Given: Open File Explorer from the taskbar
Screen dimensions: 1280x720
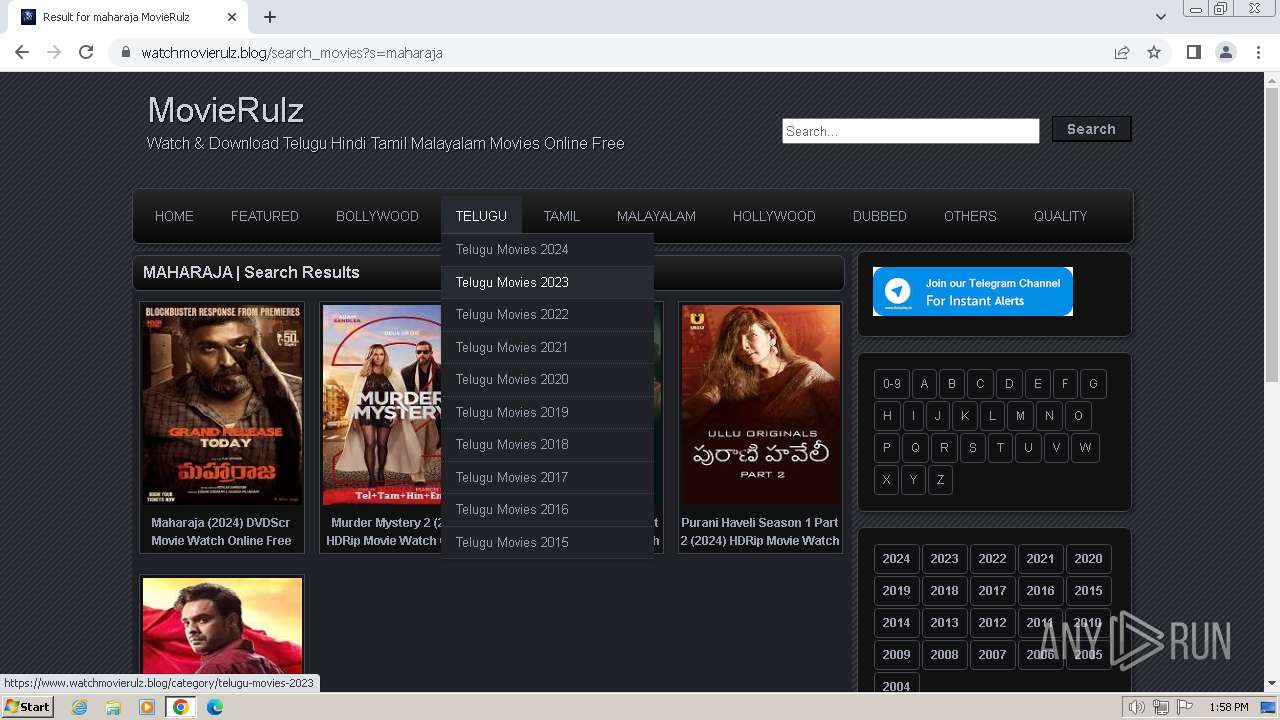Looking at the screenshot, I should point(113,707).
